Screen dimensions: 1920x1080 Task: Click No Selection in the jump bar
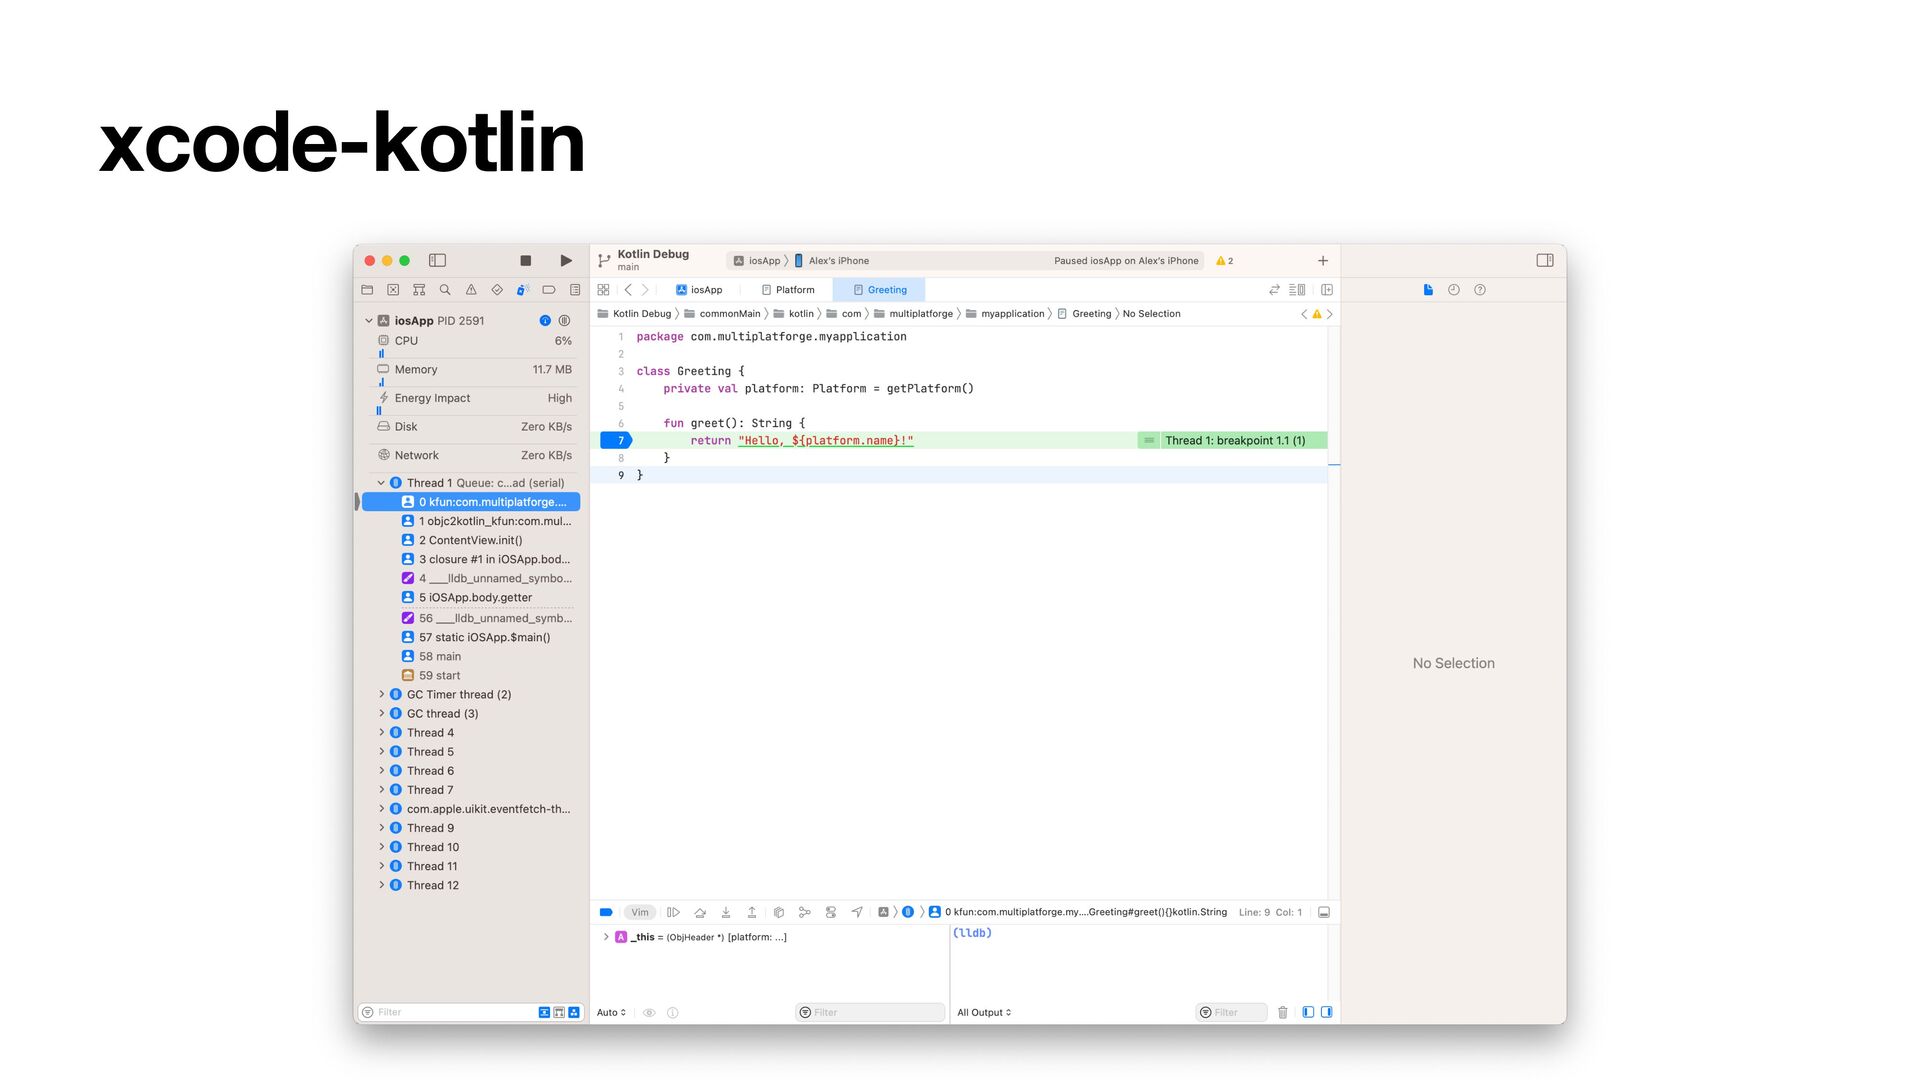(x=1151, y=314)
